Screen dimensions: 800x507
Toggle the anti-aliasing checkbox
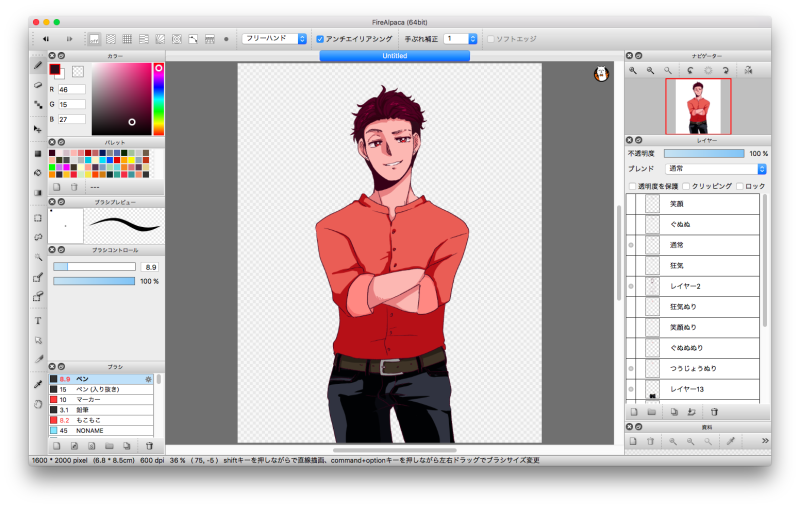[x=320, y=39]
